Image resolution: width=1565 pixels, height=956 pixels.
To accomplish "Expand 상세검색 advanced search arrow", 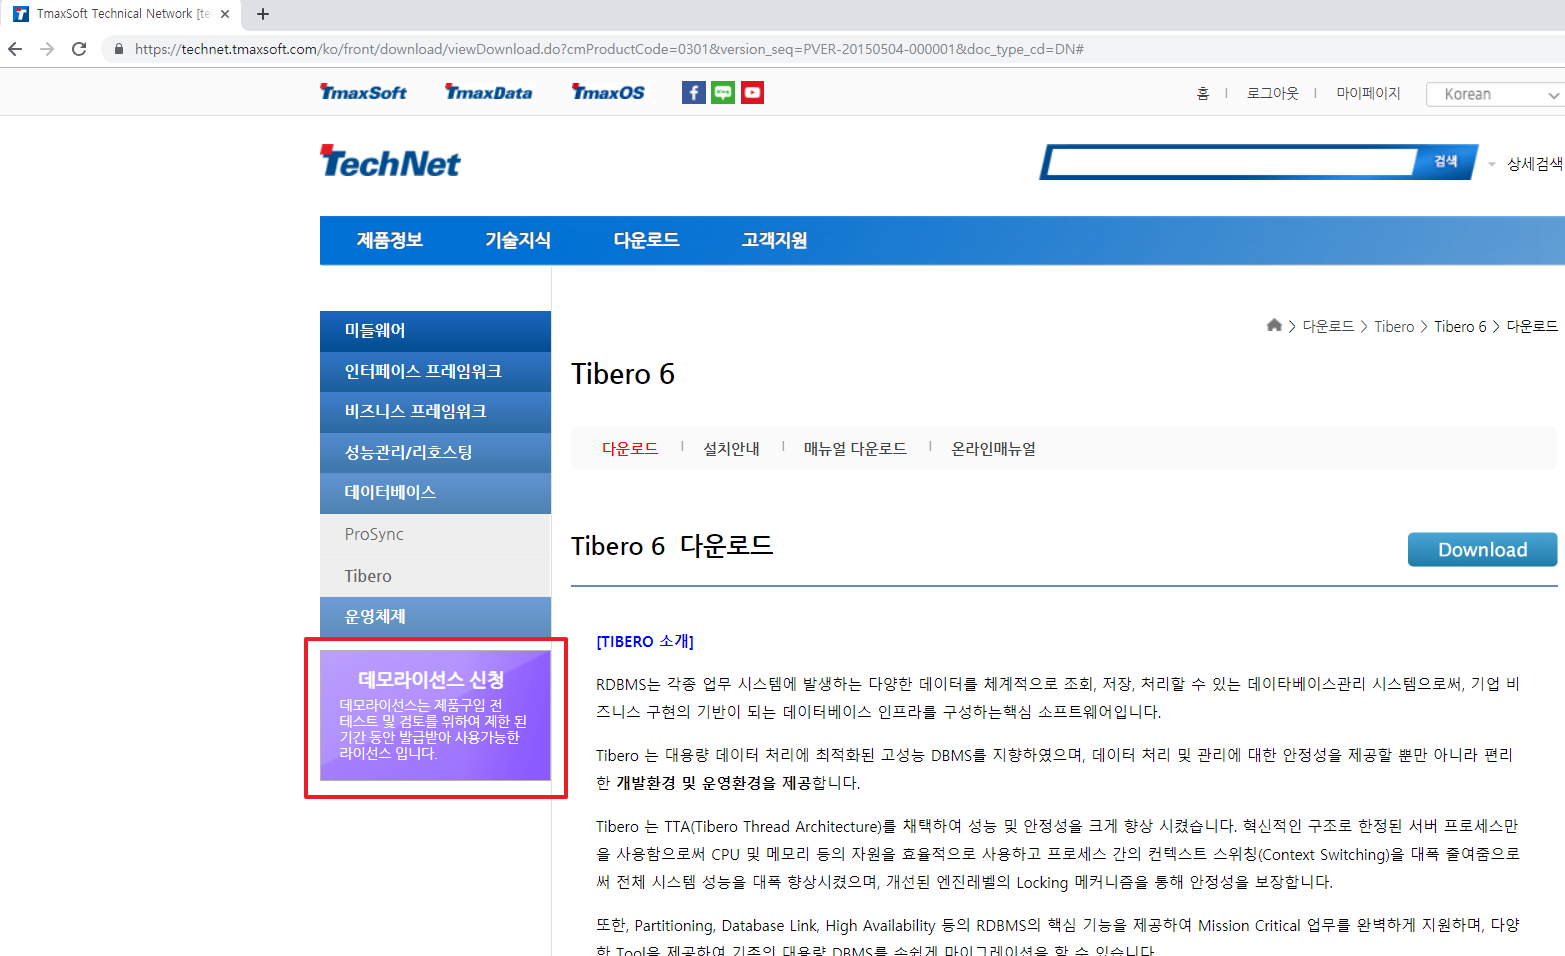I will pos(1492,164).
